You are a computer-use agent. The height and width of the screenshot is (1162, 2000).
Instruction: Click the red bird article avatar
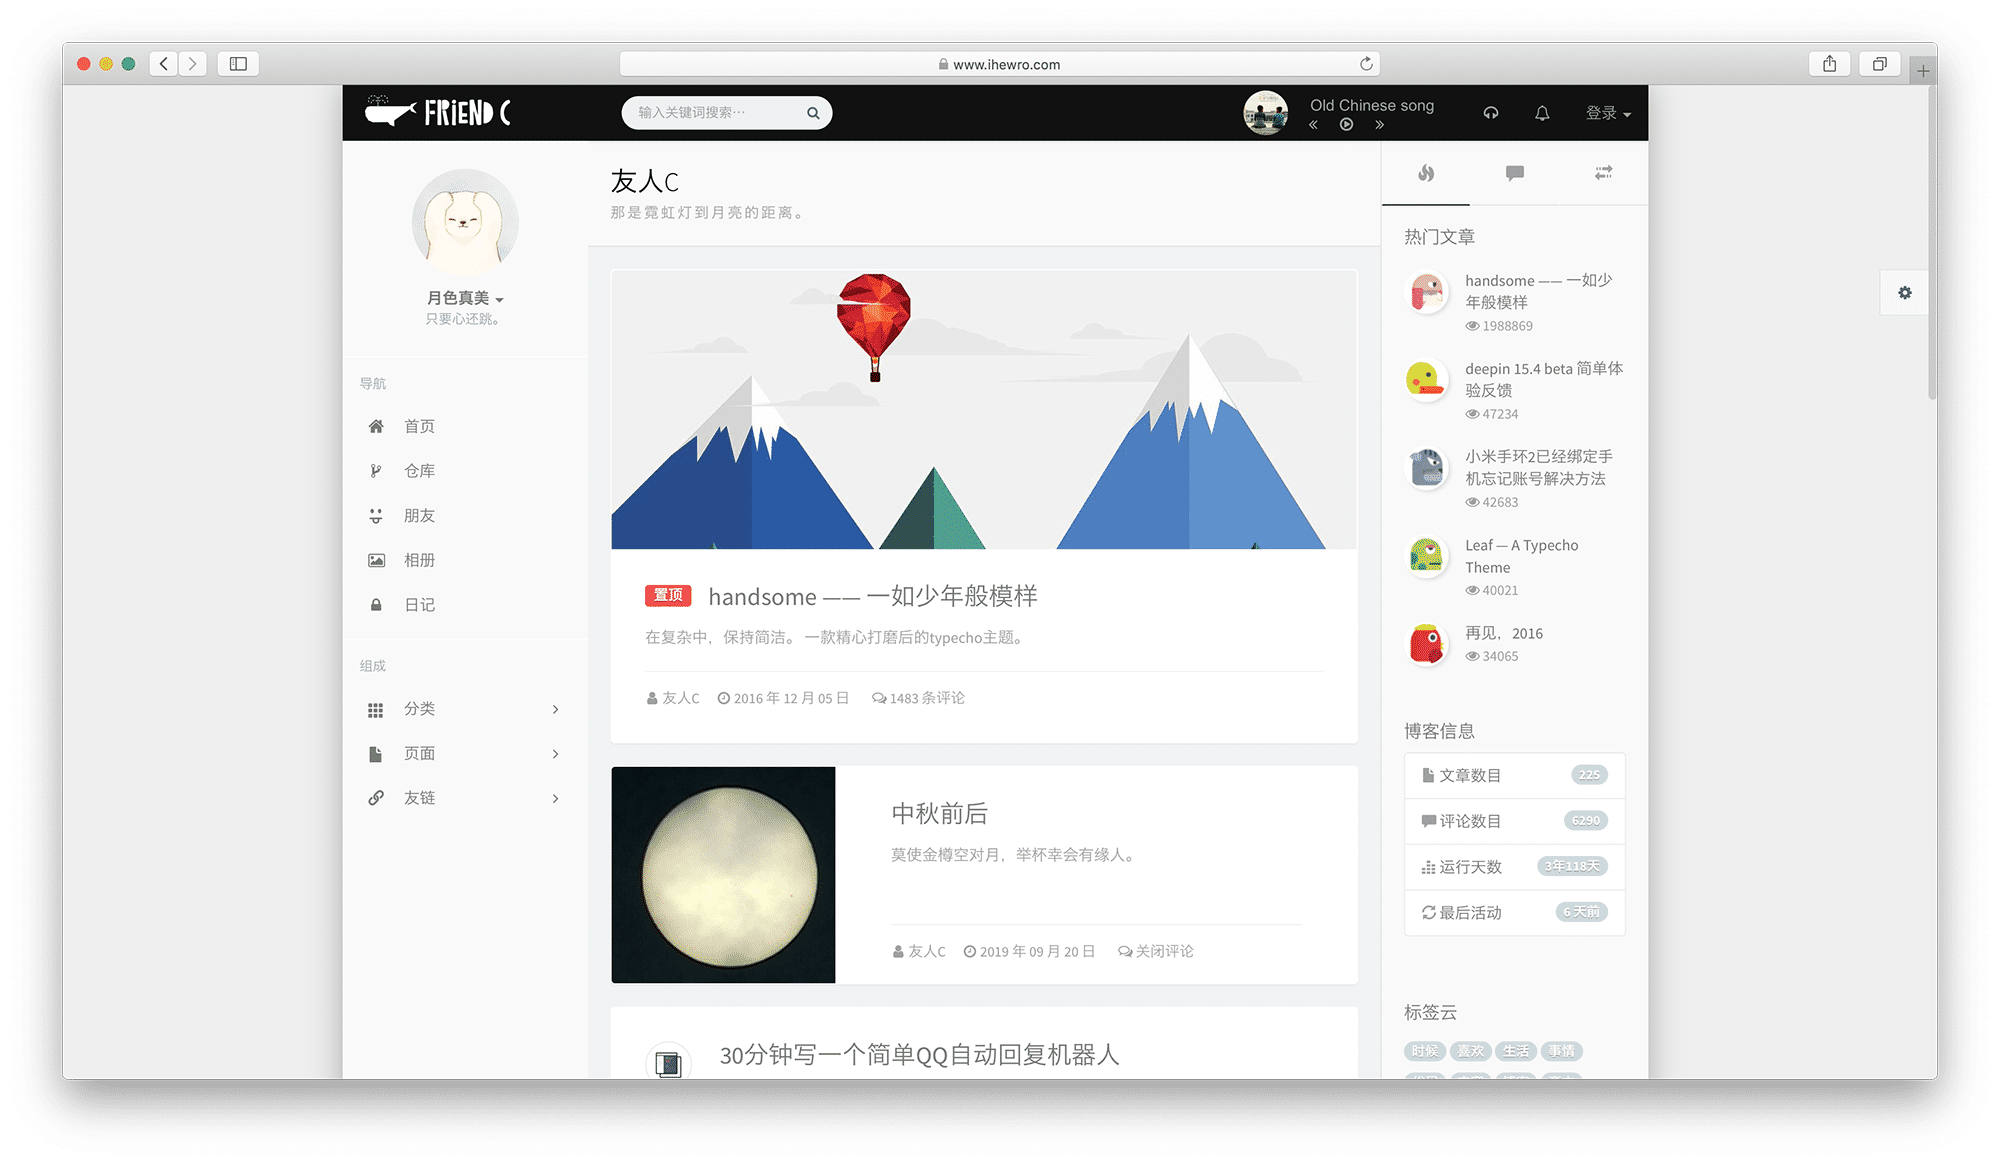coord(1427,644)
